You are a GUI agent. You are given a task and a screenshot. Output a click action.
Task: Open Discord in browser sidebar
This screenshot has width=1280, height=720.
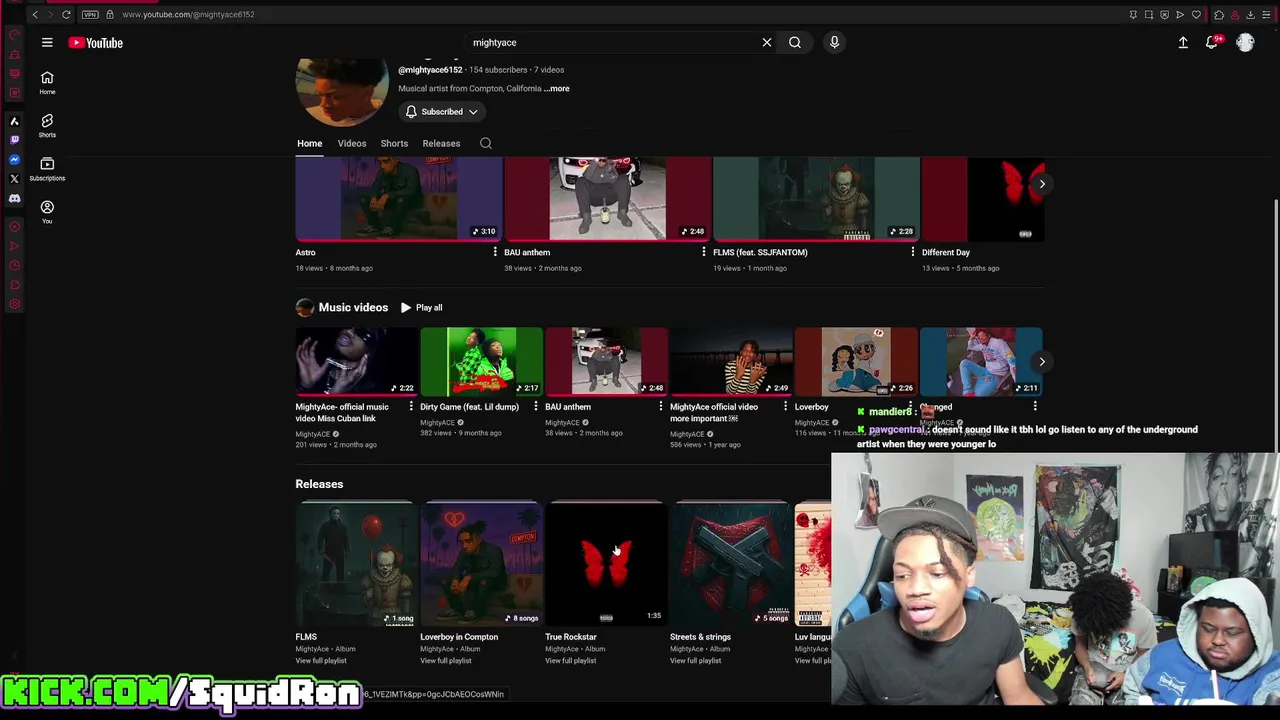click(14, 199)
